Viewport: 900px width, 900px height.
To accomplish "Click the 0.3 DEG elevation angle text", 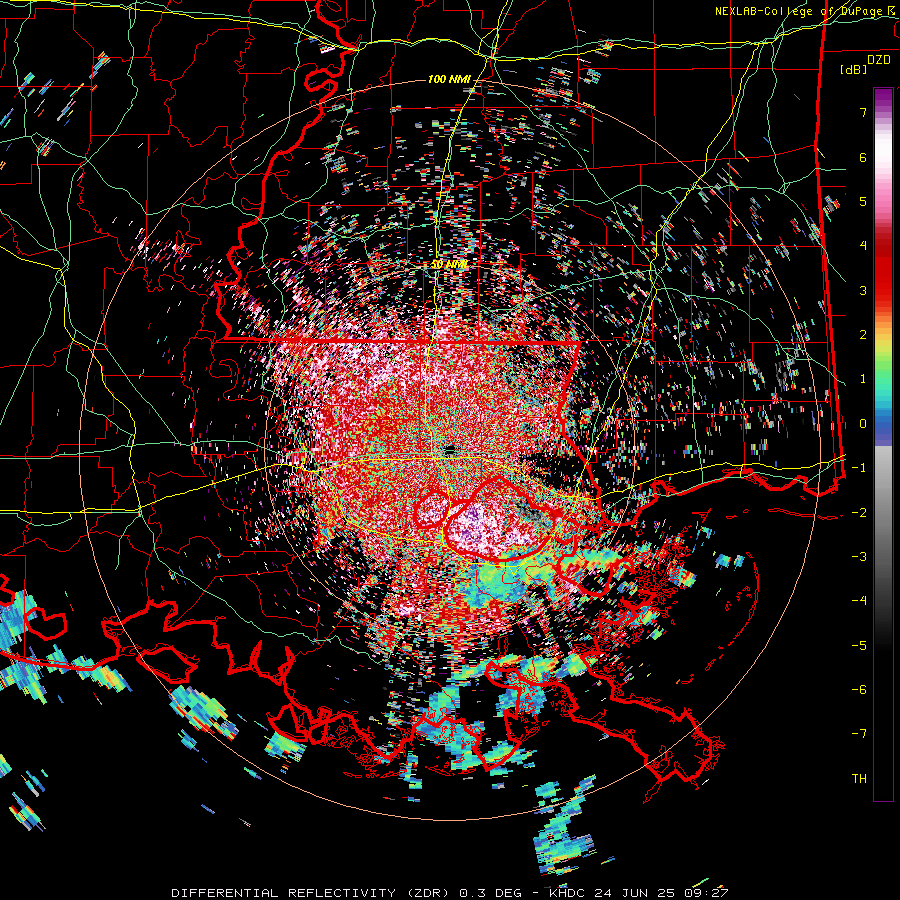I will (x=490, y=893).
